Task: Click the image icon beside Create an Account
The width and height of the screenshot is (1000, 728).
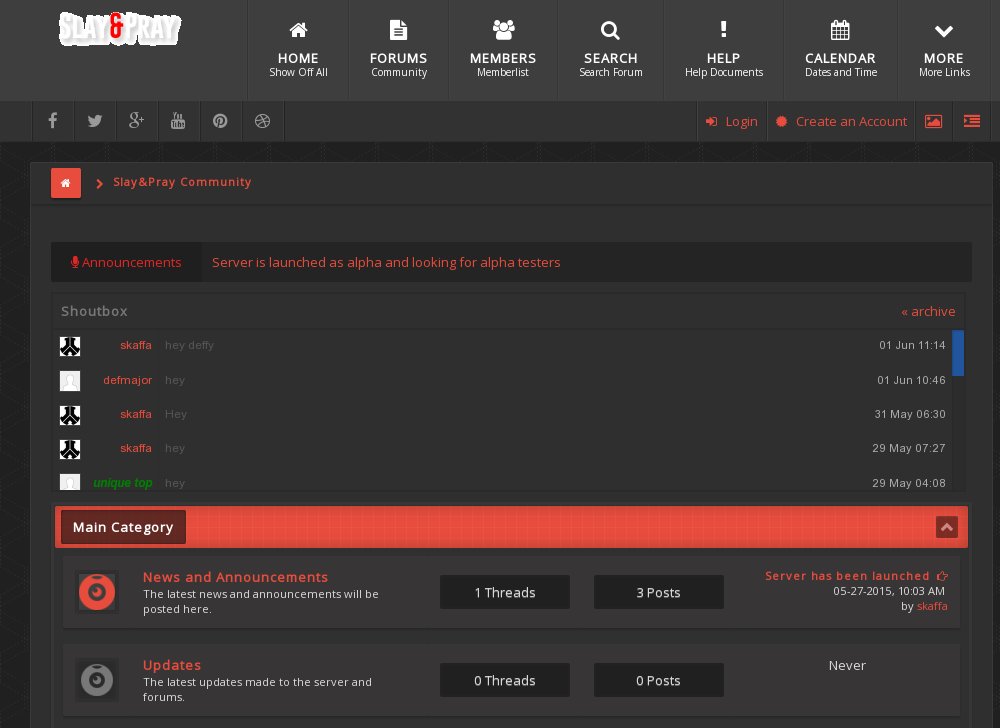Action: [x=933, y=121]
